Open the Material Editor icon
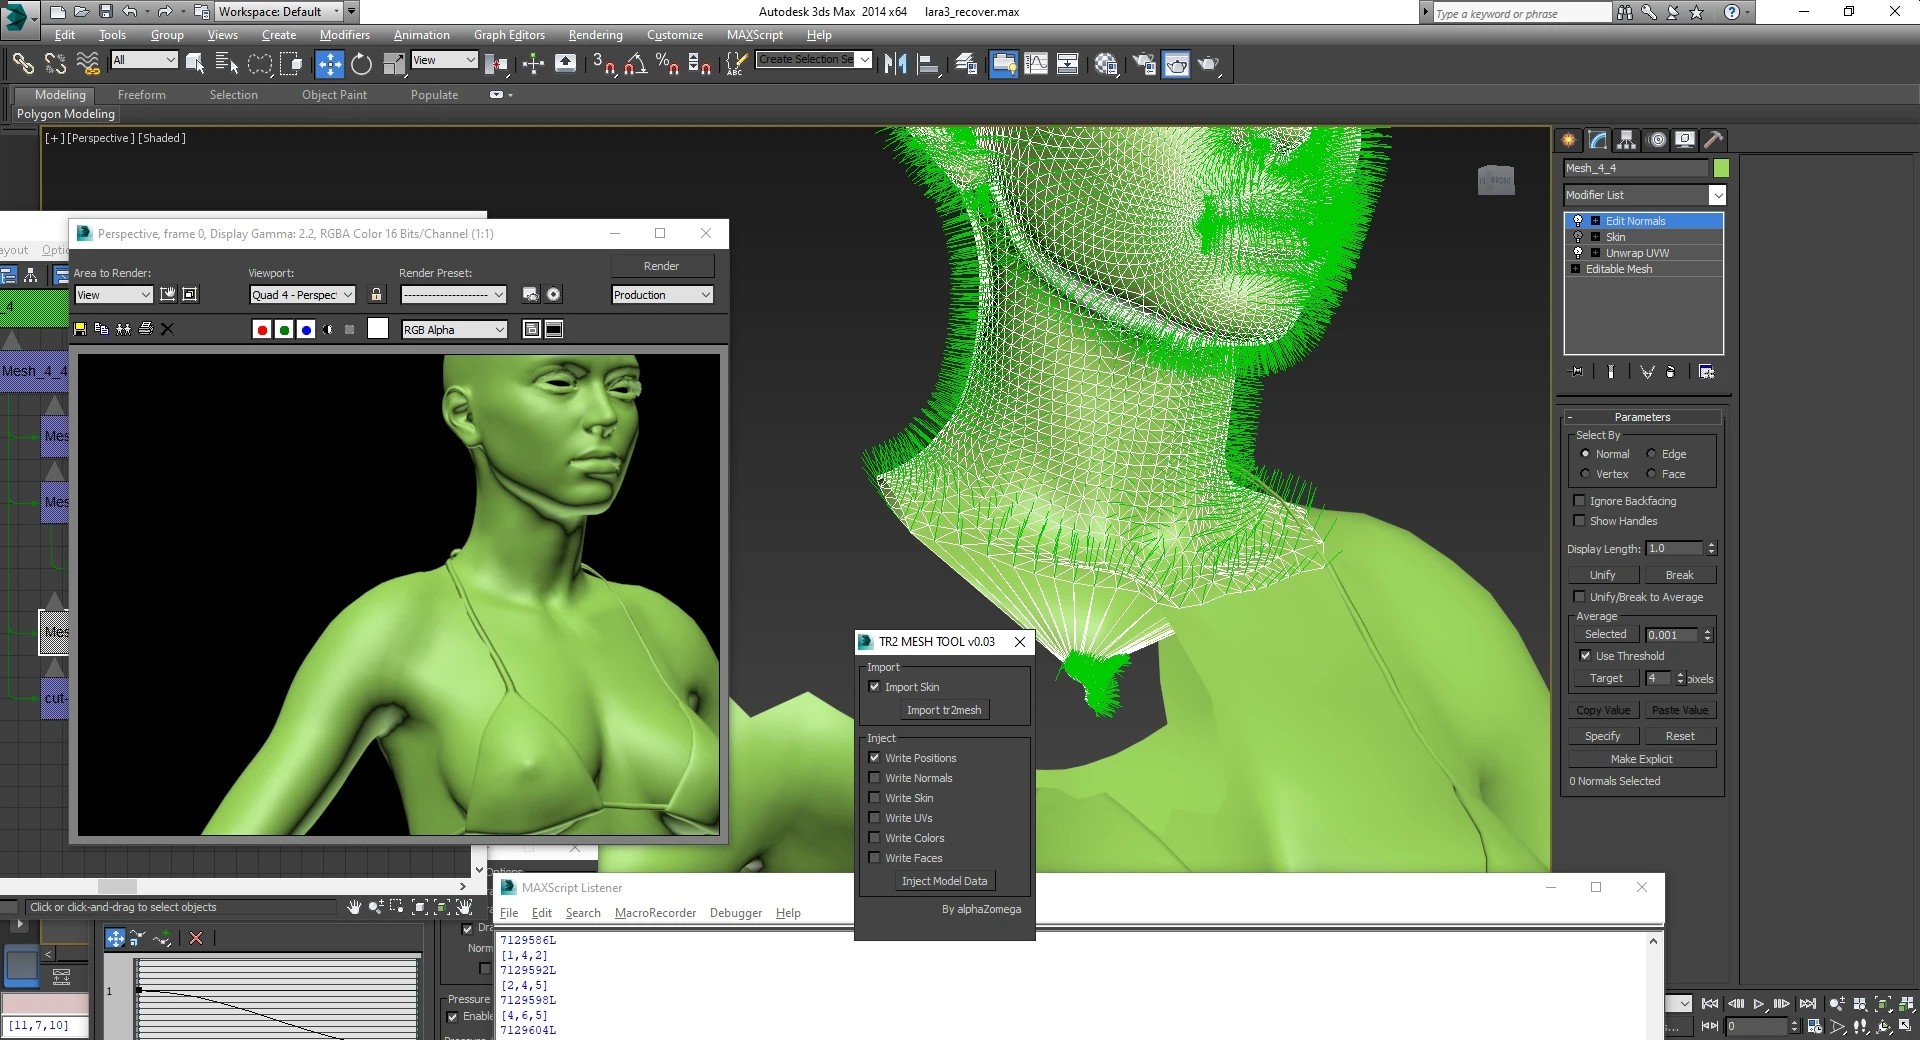1920x1040 pixels. (x=1106, y=64)
